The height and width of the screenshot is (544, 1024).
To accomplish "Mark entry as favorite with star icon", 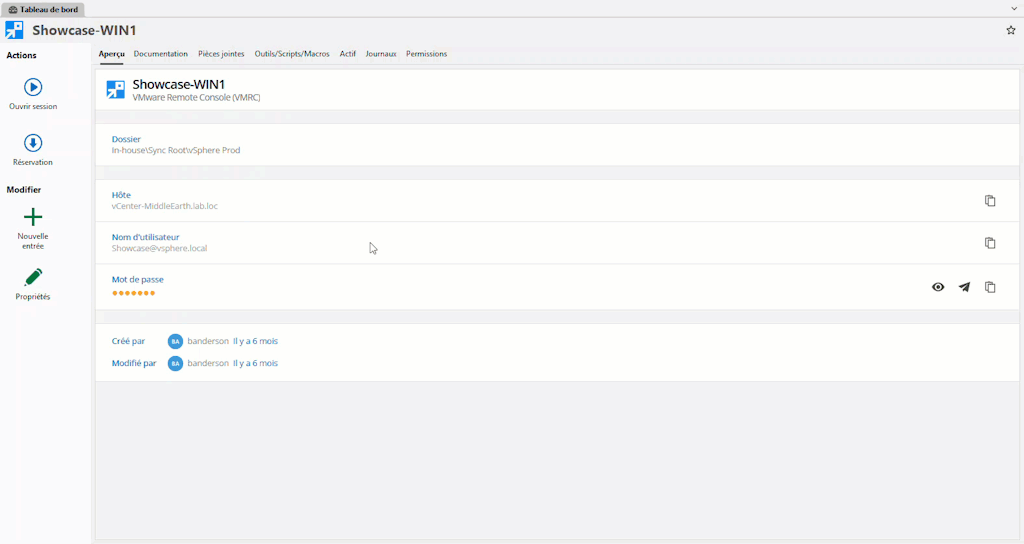I will coord(1010,30).
